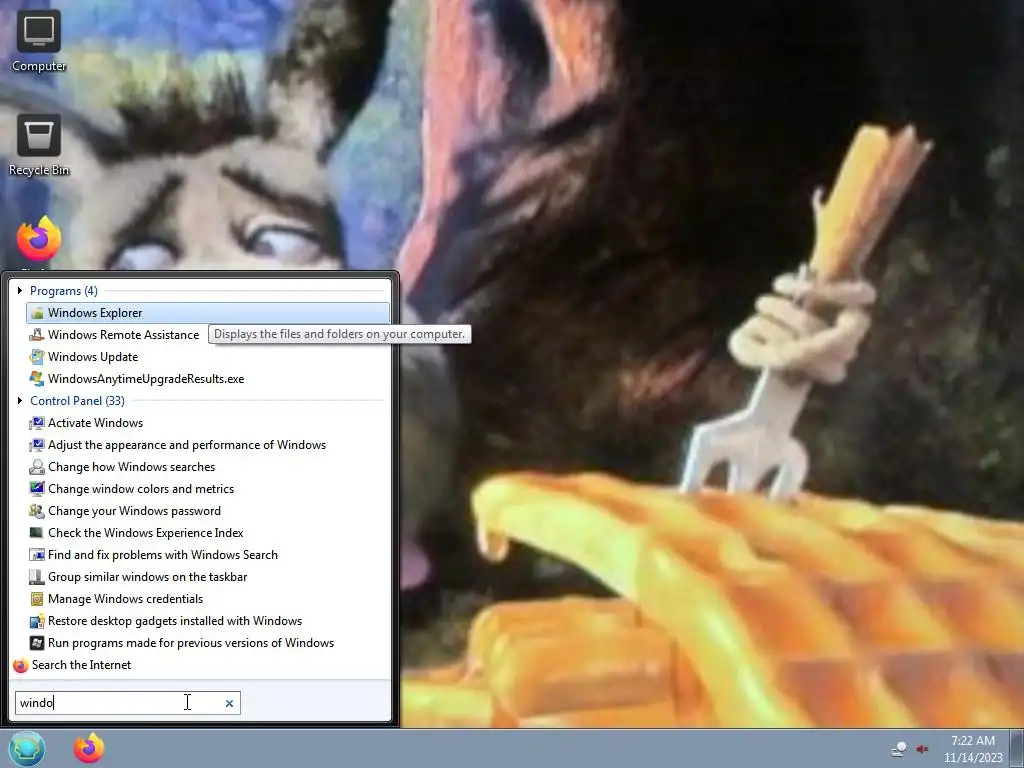Viewport: 1024px width, 768px height.
Task: Collapse the Control Panel (33) group arrow
Action: 20,400
